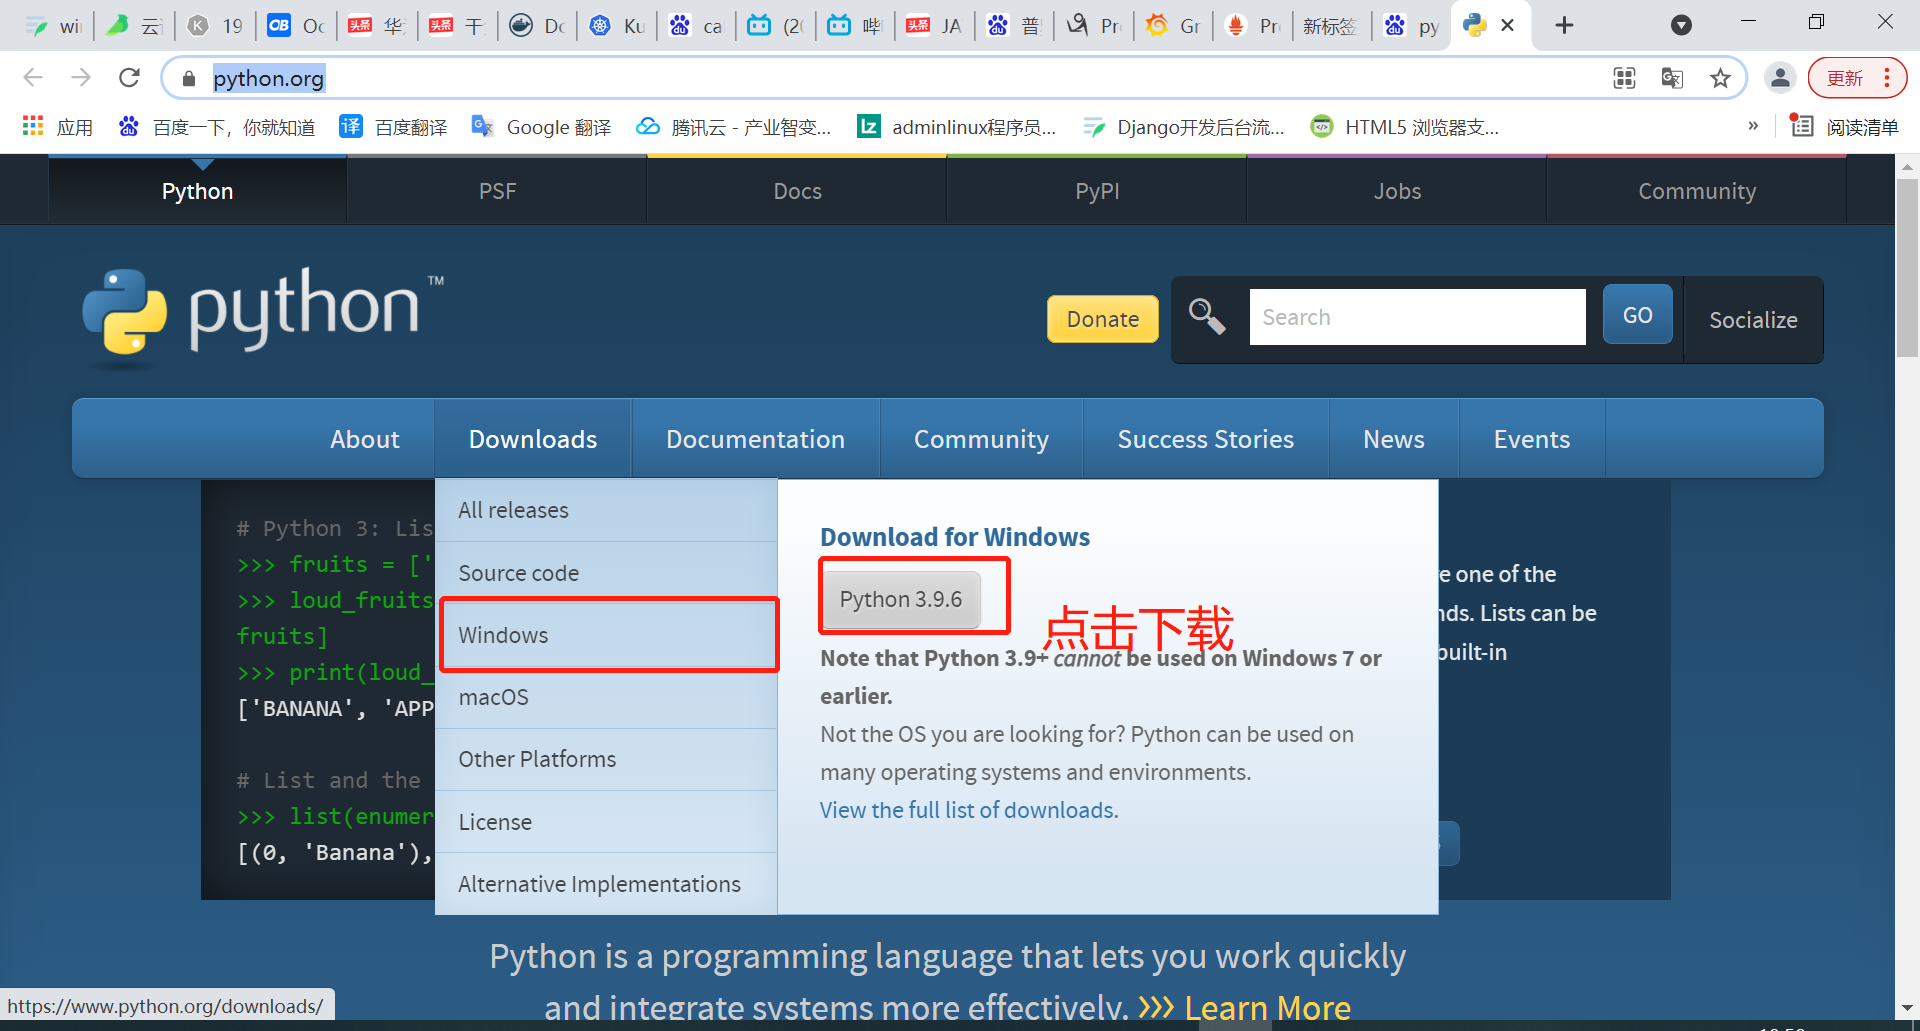Expand the Socialize menu
This screenshot has height=1031, width=1920.
pos(1753,320)
